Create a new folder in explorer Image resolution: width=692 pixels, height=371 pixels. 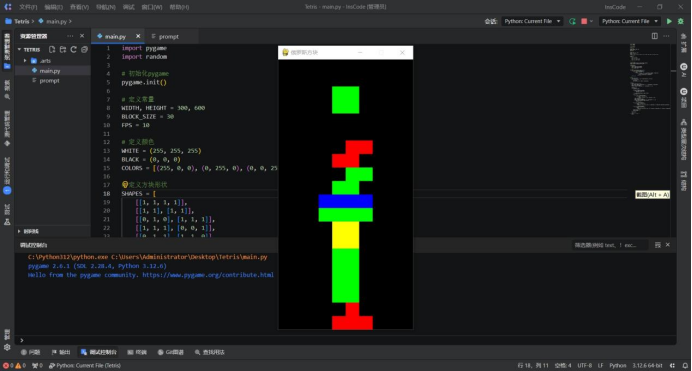pos(63,49)
